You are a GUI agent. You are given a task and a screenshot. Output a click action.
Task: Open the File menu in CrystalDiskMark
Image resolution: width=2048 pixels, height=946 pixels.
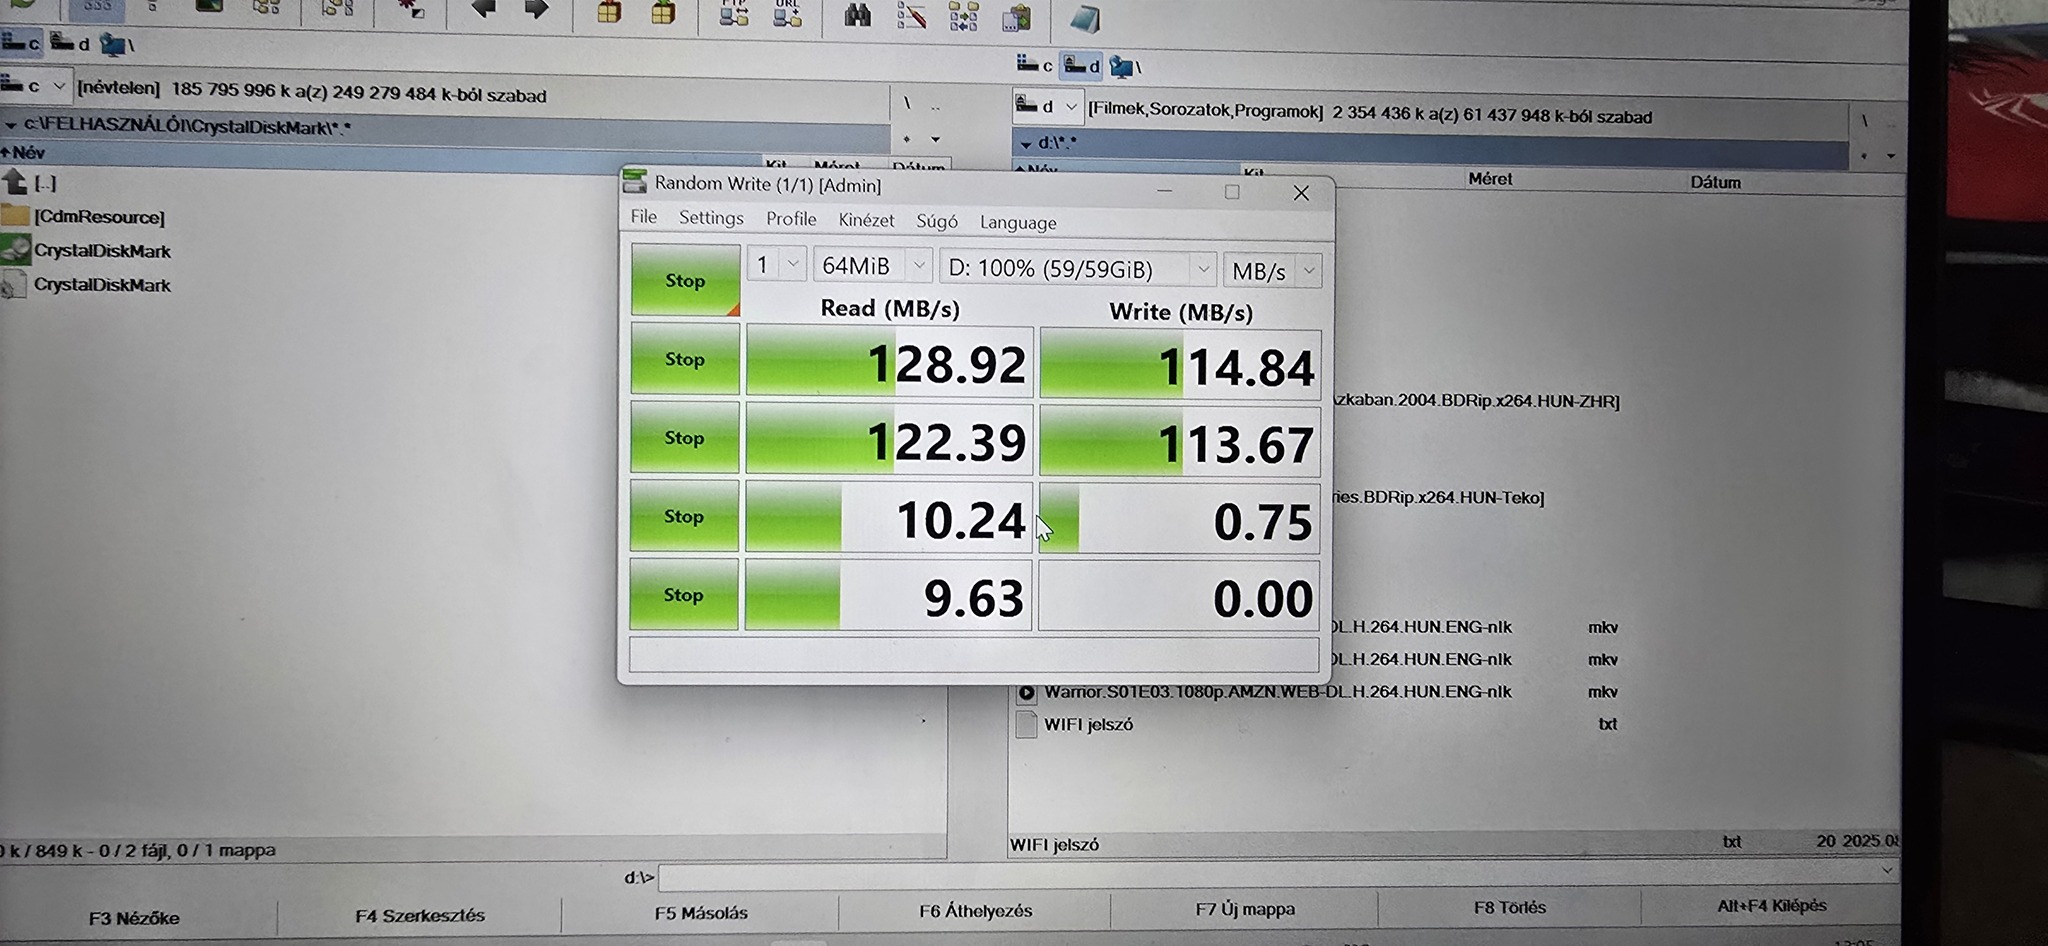[x=644, y=217]
